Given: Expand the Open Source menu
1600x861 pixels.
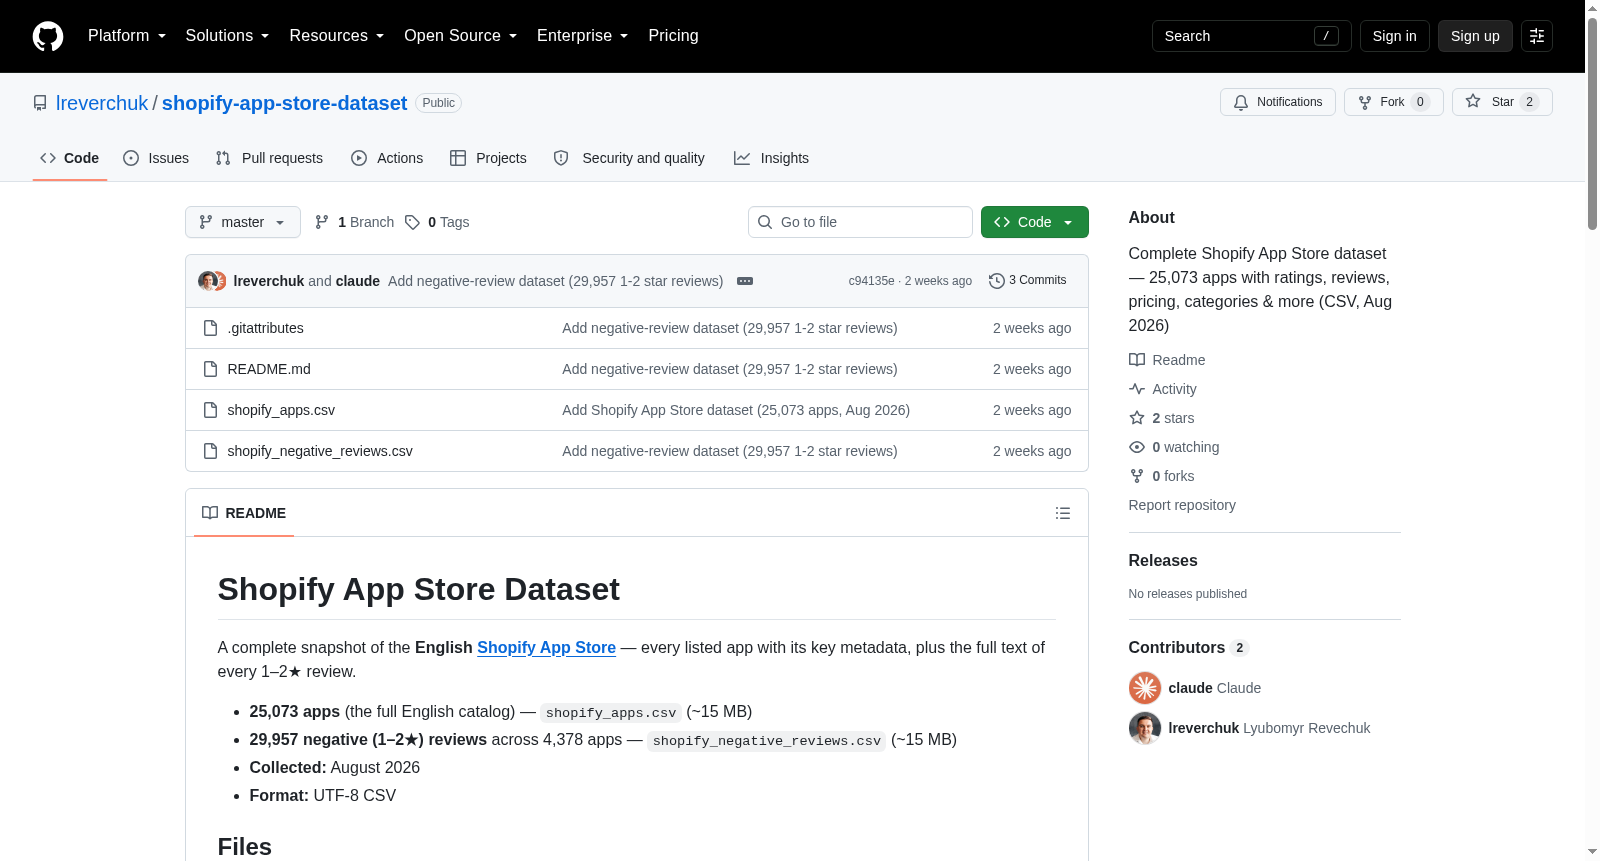Looking at the screenshot, I should [460, 36].
